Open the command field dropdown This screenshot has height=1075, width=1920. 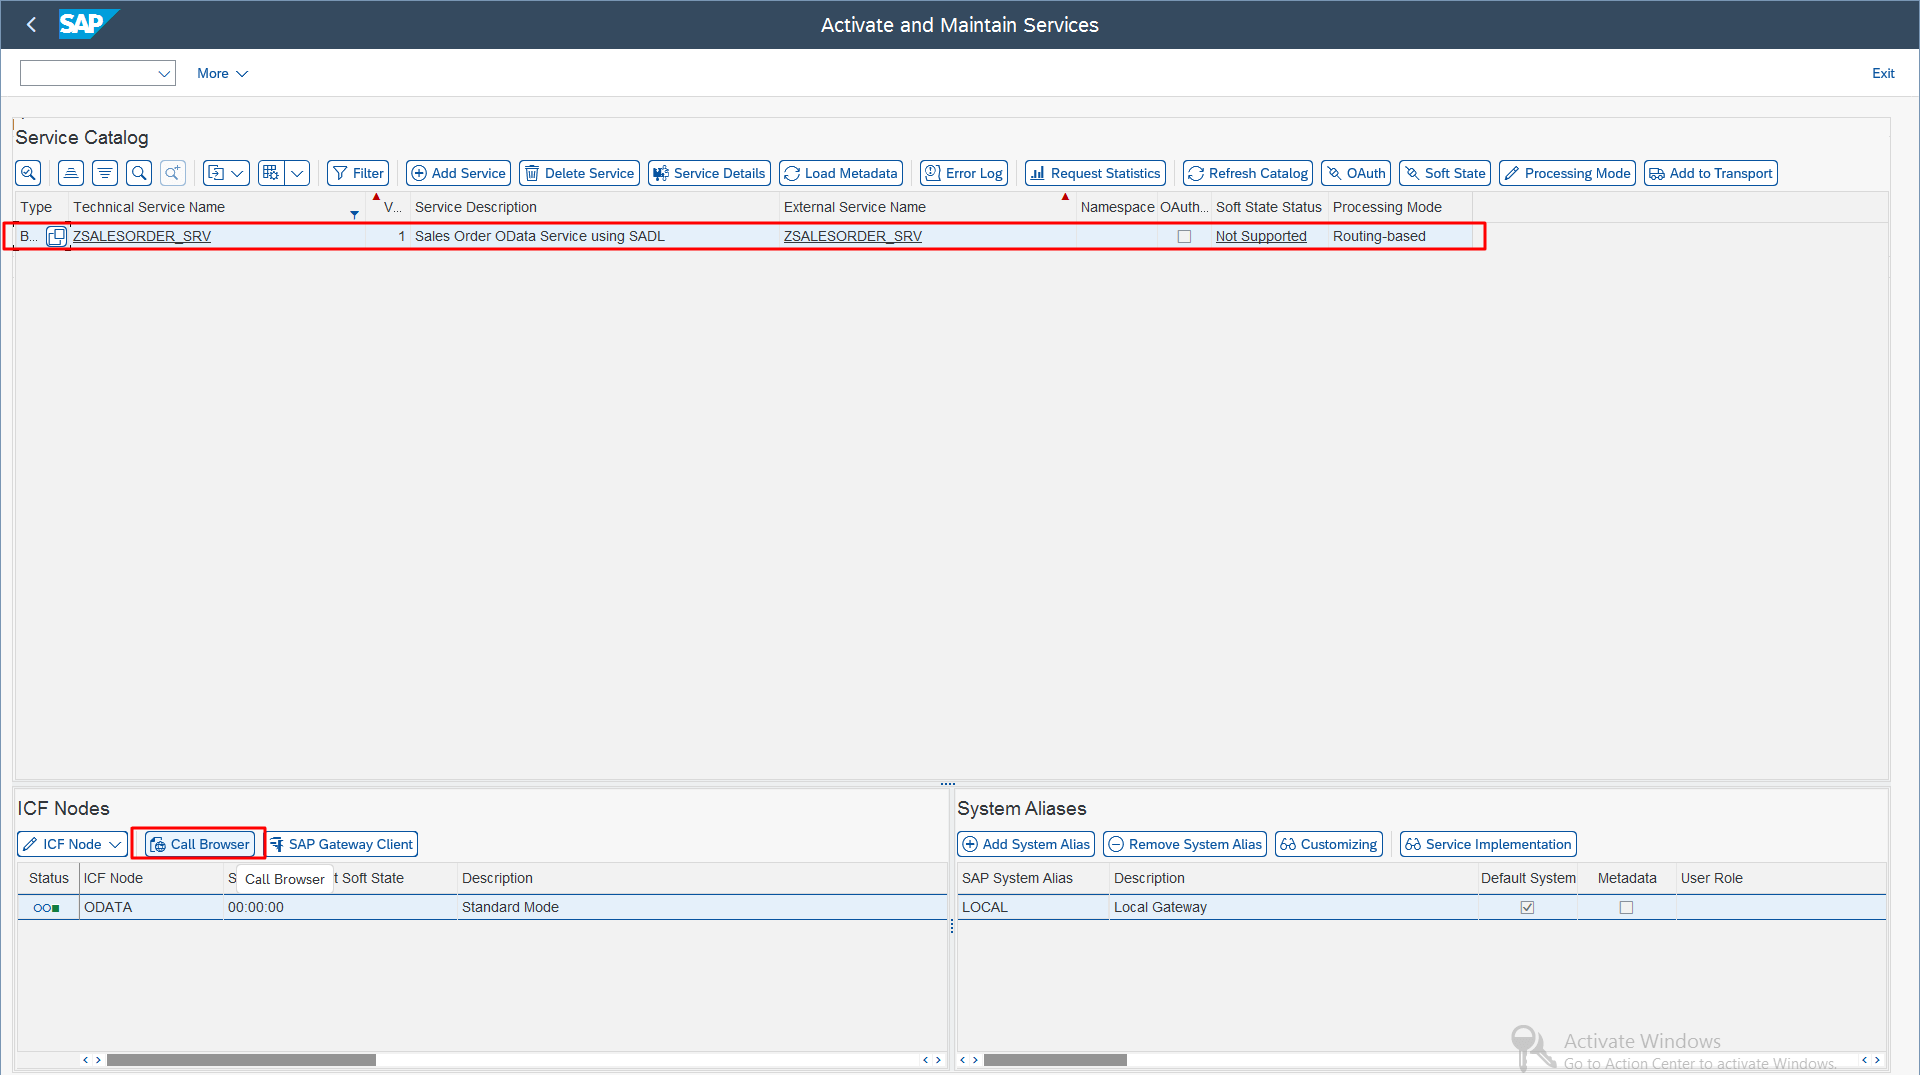click(x=164, y=73)
